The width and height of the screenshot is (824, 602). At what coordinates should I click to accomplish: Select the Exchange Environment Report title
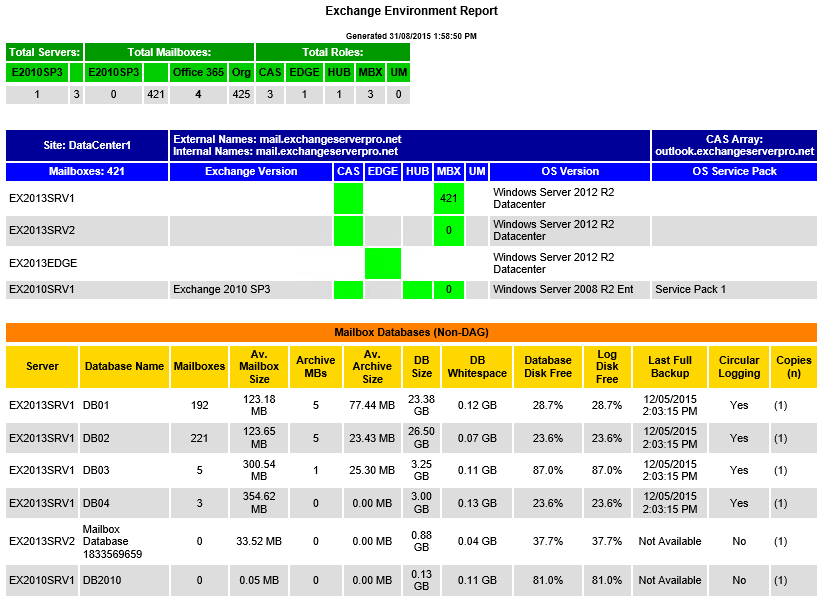point(411,11)
